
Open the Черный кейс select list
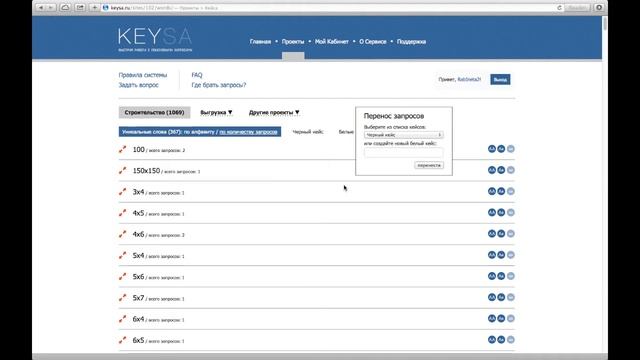click(x=404, y=135)
